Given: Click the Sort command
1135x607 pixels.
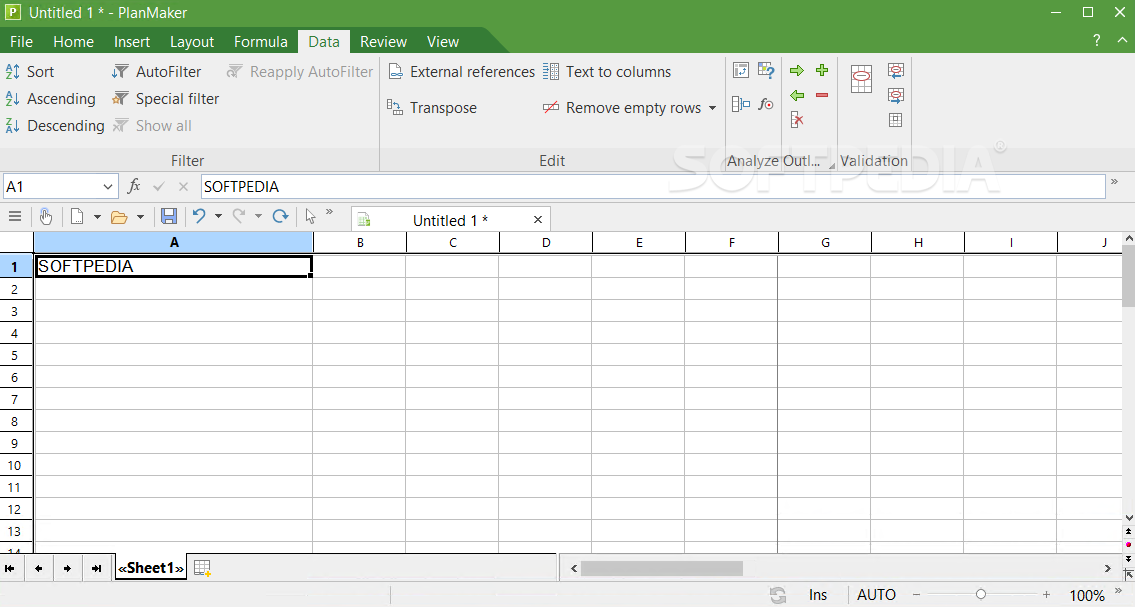Looking at the screenshot, I should (30, 72).
